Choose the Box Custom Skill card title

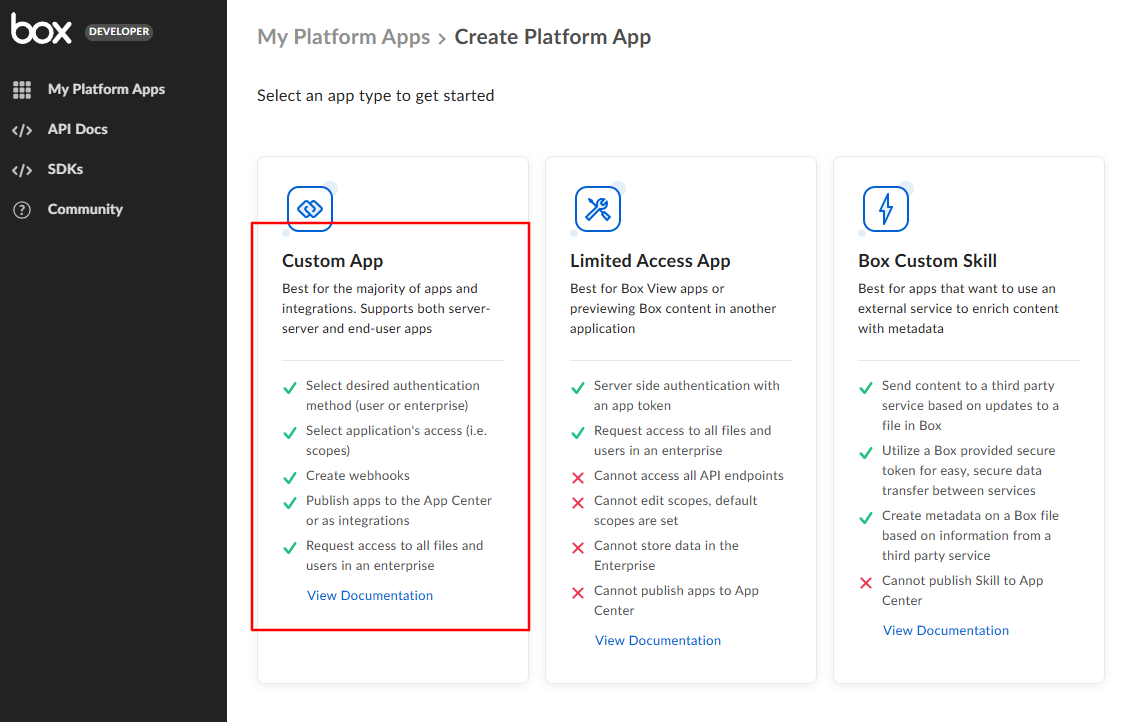click(x=927, y=261)
